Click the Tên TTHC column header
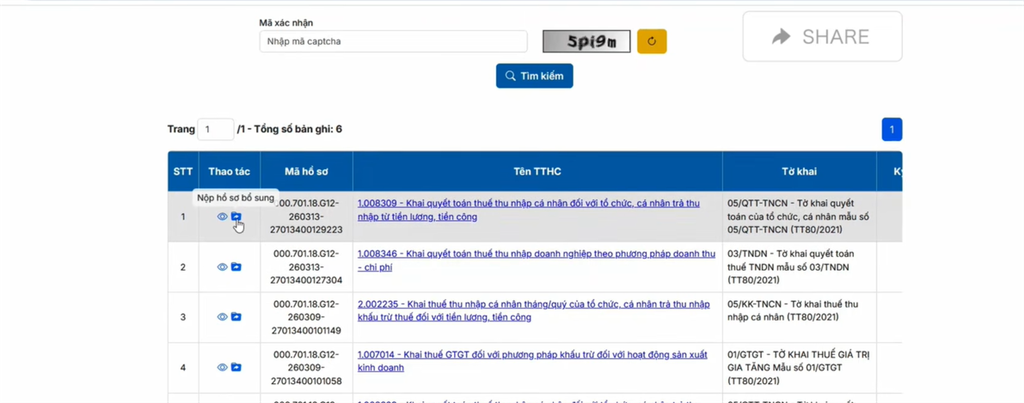 (537, 171)
